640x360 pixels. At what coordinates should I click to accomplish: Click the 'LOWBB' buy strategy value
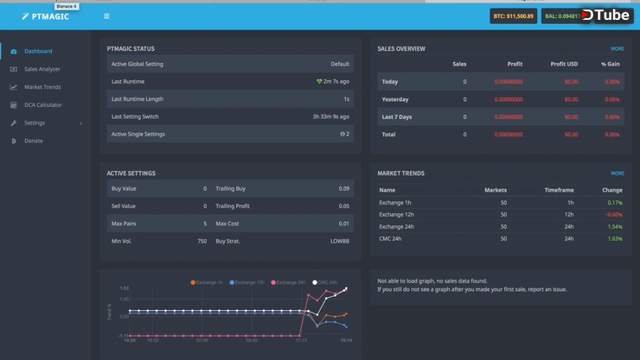[340, 241]
